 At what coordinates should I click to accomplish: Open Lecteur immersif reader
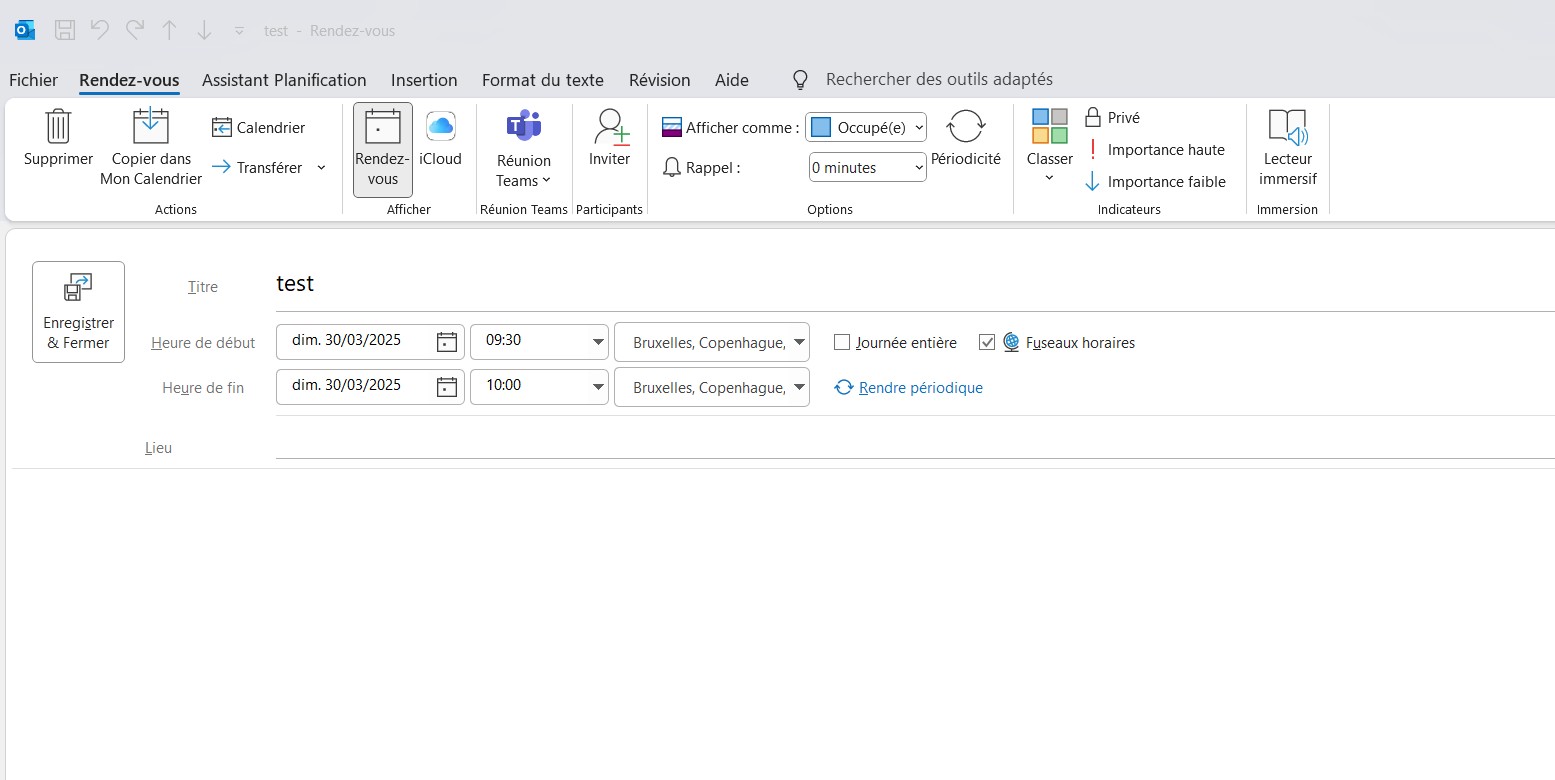pyautogui.click(x=1288, y=147)
